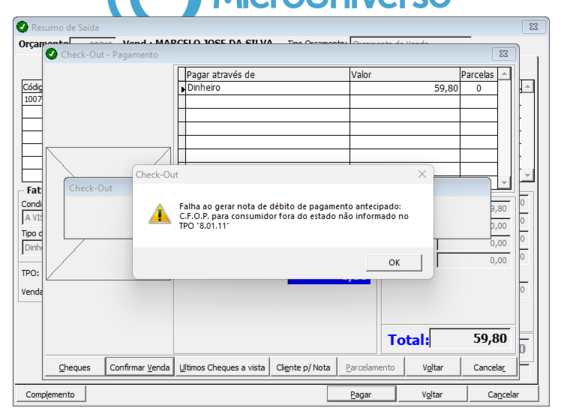
Task: Click the Parcelamento button
Action: 370,367
